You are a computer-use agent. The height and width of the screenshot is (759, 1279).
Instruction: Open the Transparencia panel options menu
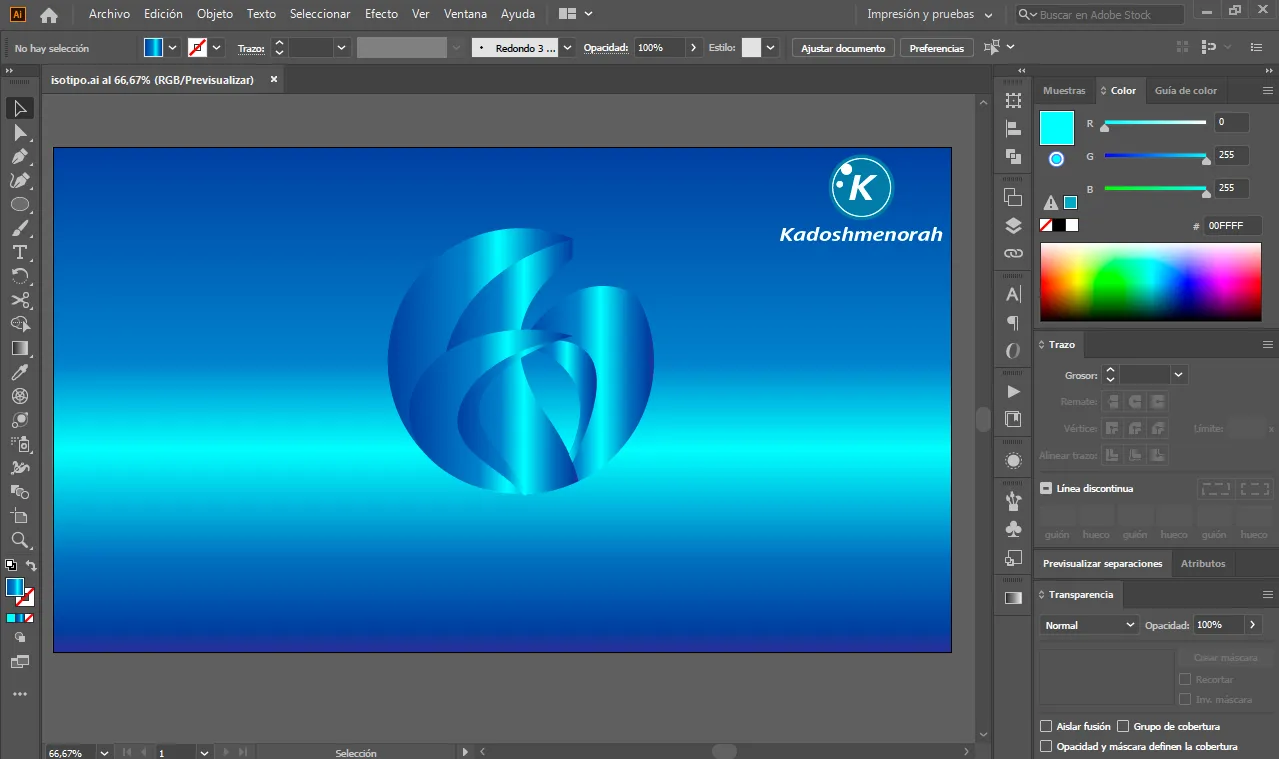pyautogui.click(x=1267, y=594)
